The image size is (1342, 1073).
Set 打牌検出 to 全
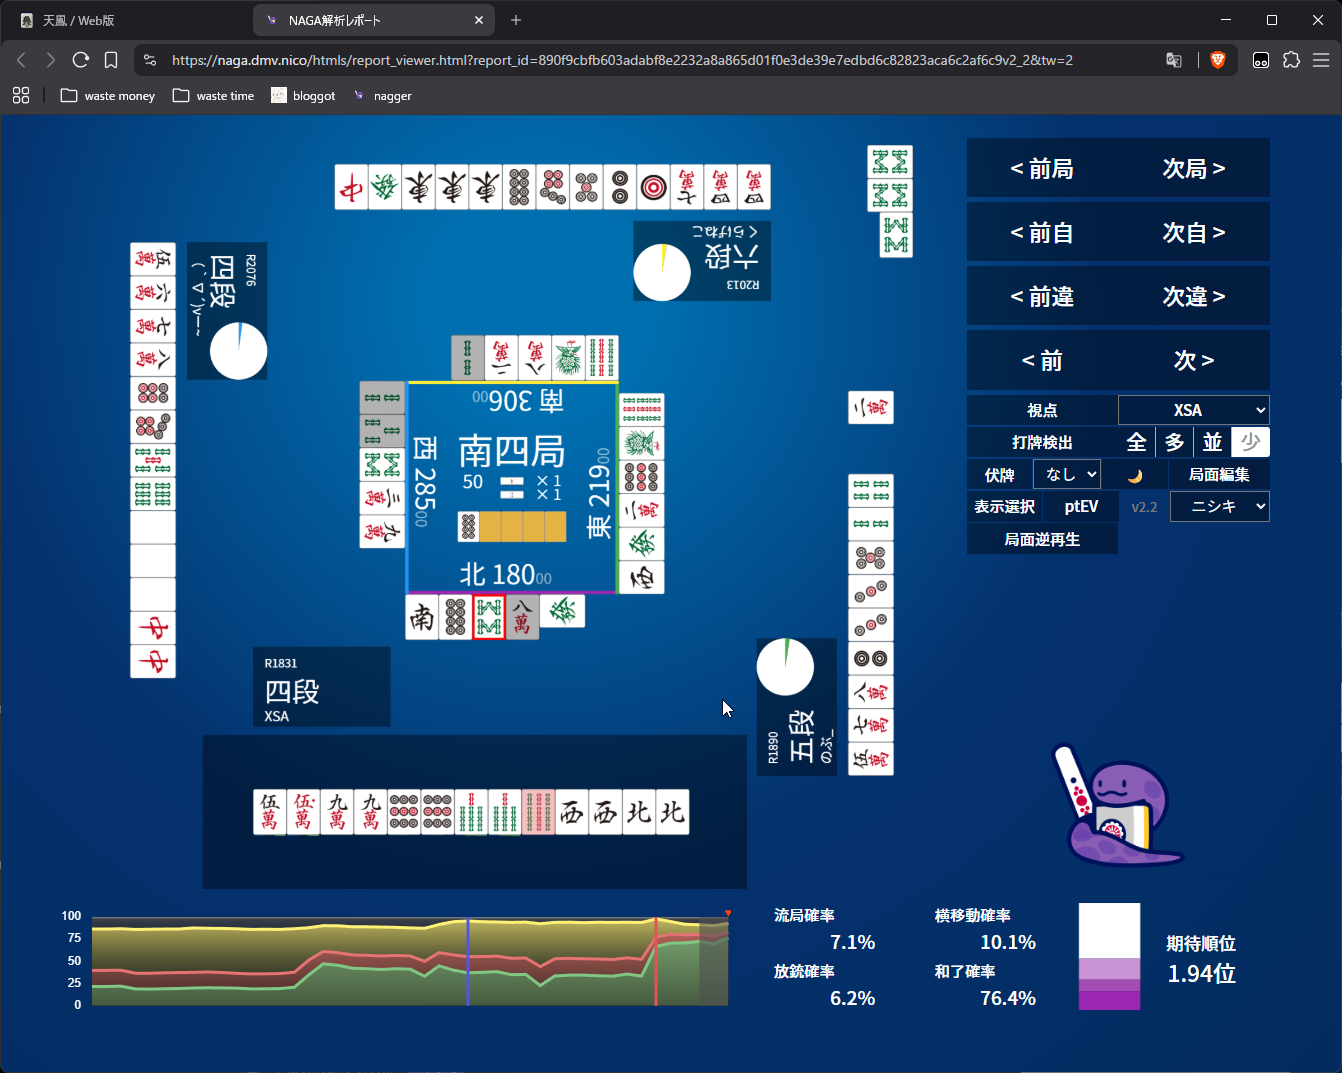(1137, 442)
